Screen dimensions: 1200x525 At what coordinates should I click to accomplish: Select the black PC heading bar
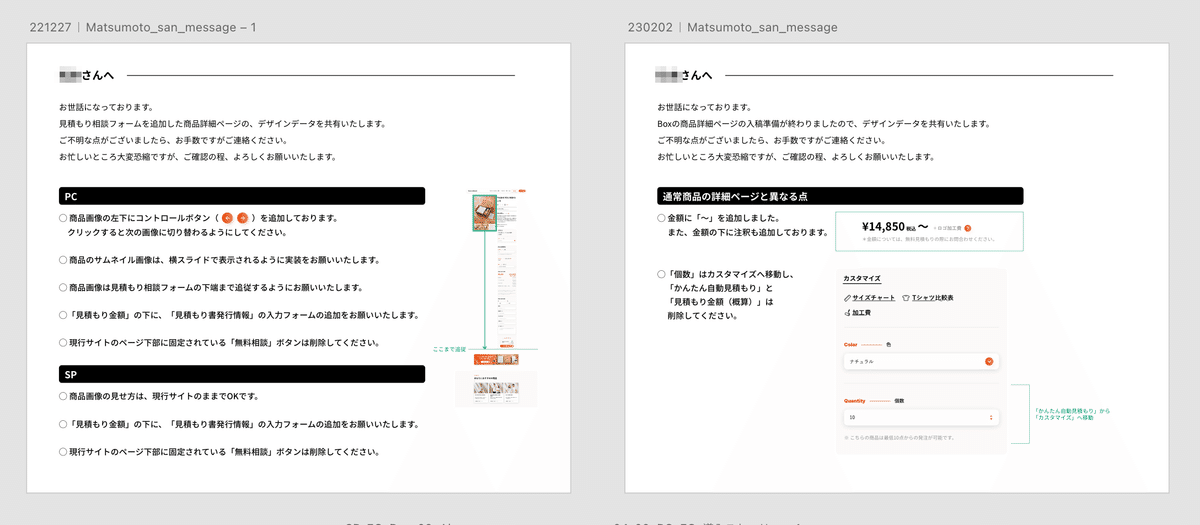(242, 196)
